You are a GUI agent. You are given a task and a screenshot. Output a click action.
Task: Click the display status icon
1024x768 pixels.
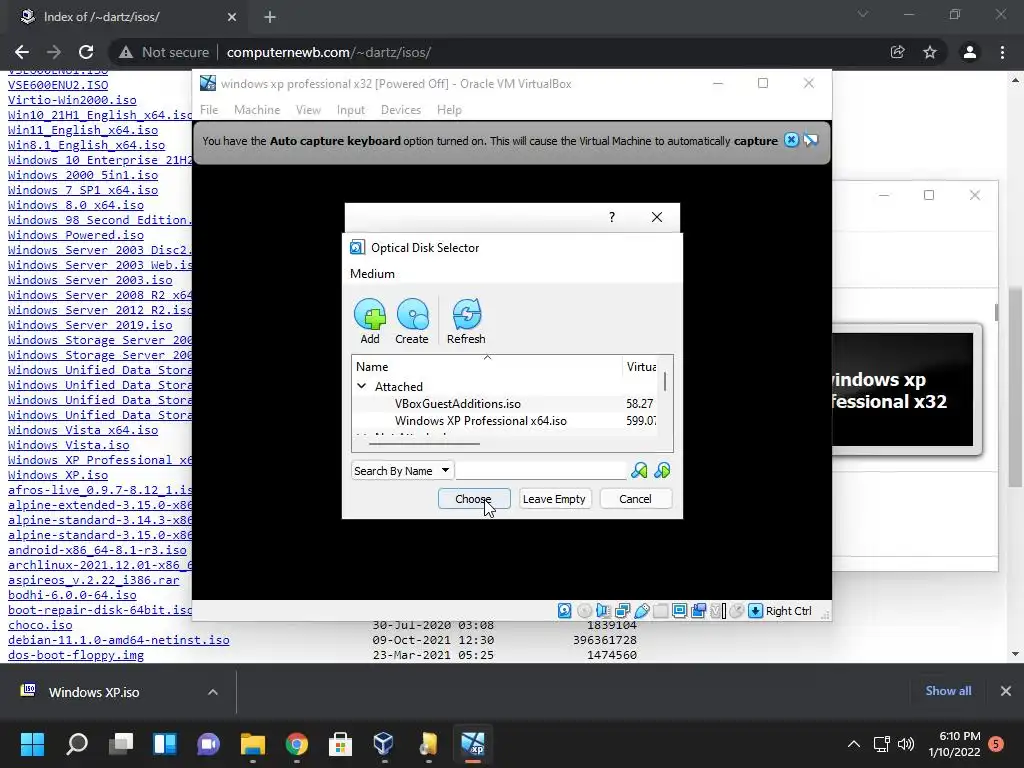point(679,611)
